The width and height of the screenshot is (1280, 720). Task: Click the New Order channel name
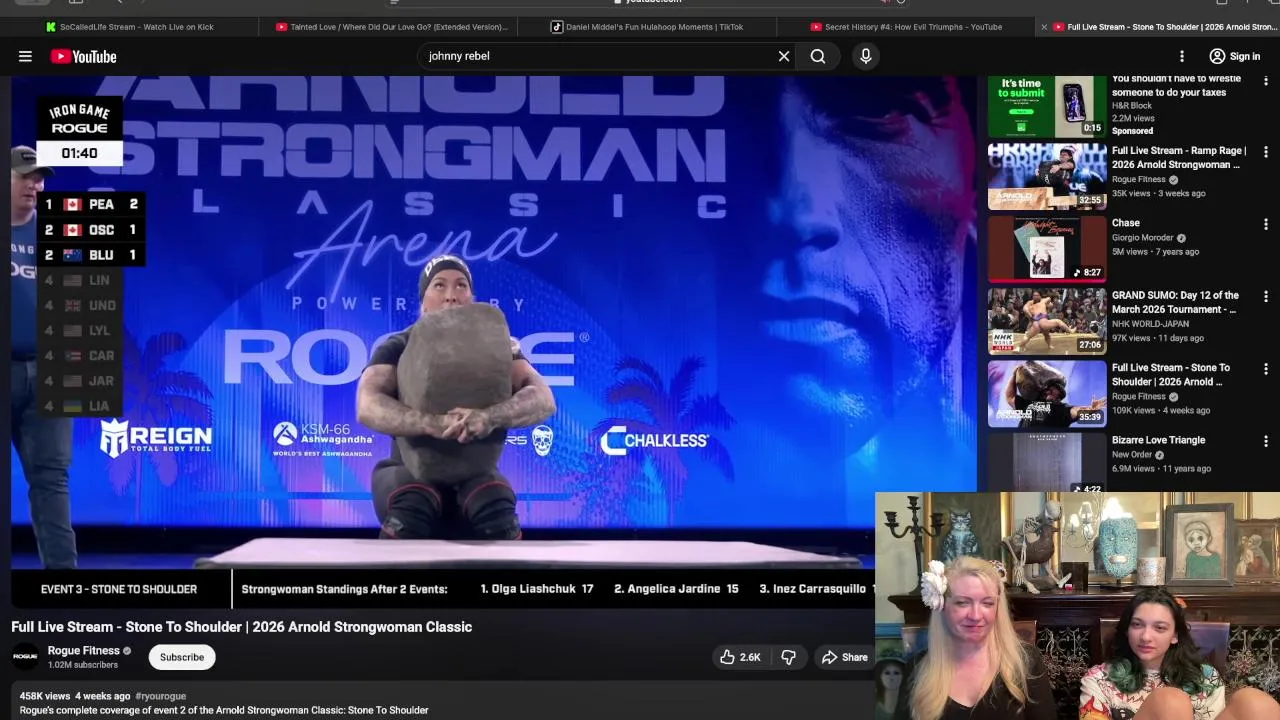[1132, 455]
